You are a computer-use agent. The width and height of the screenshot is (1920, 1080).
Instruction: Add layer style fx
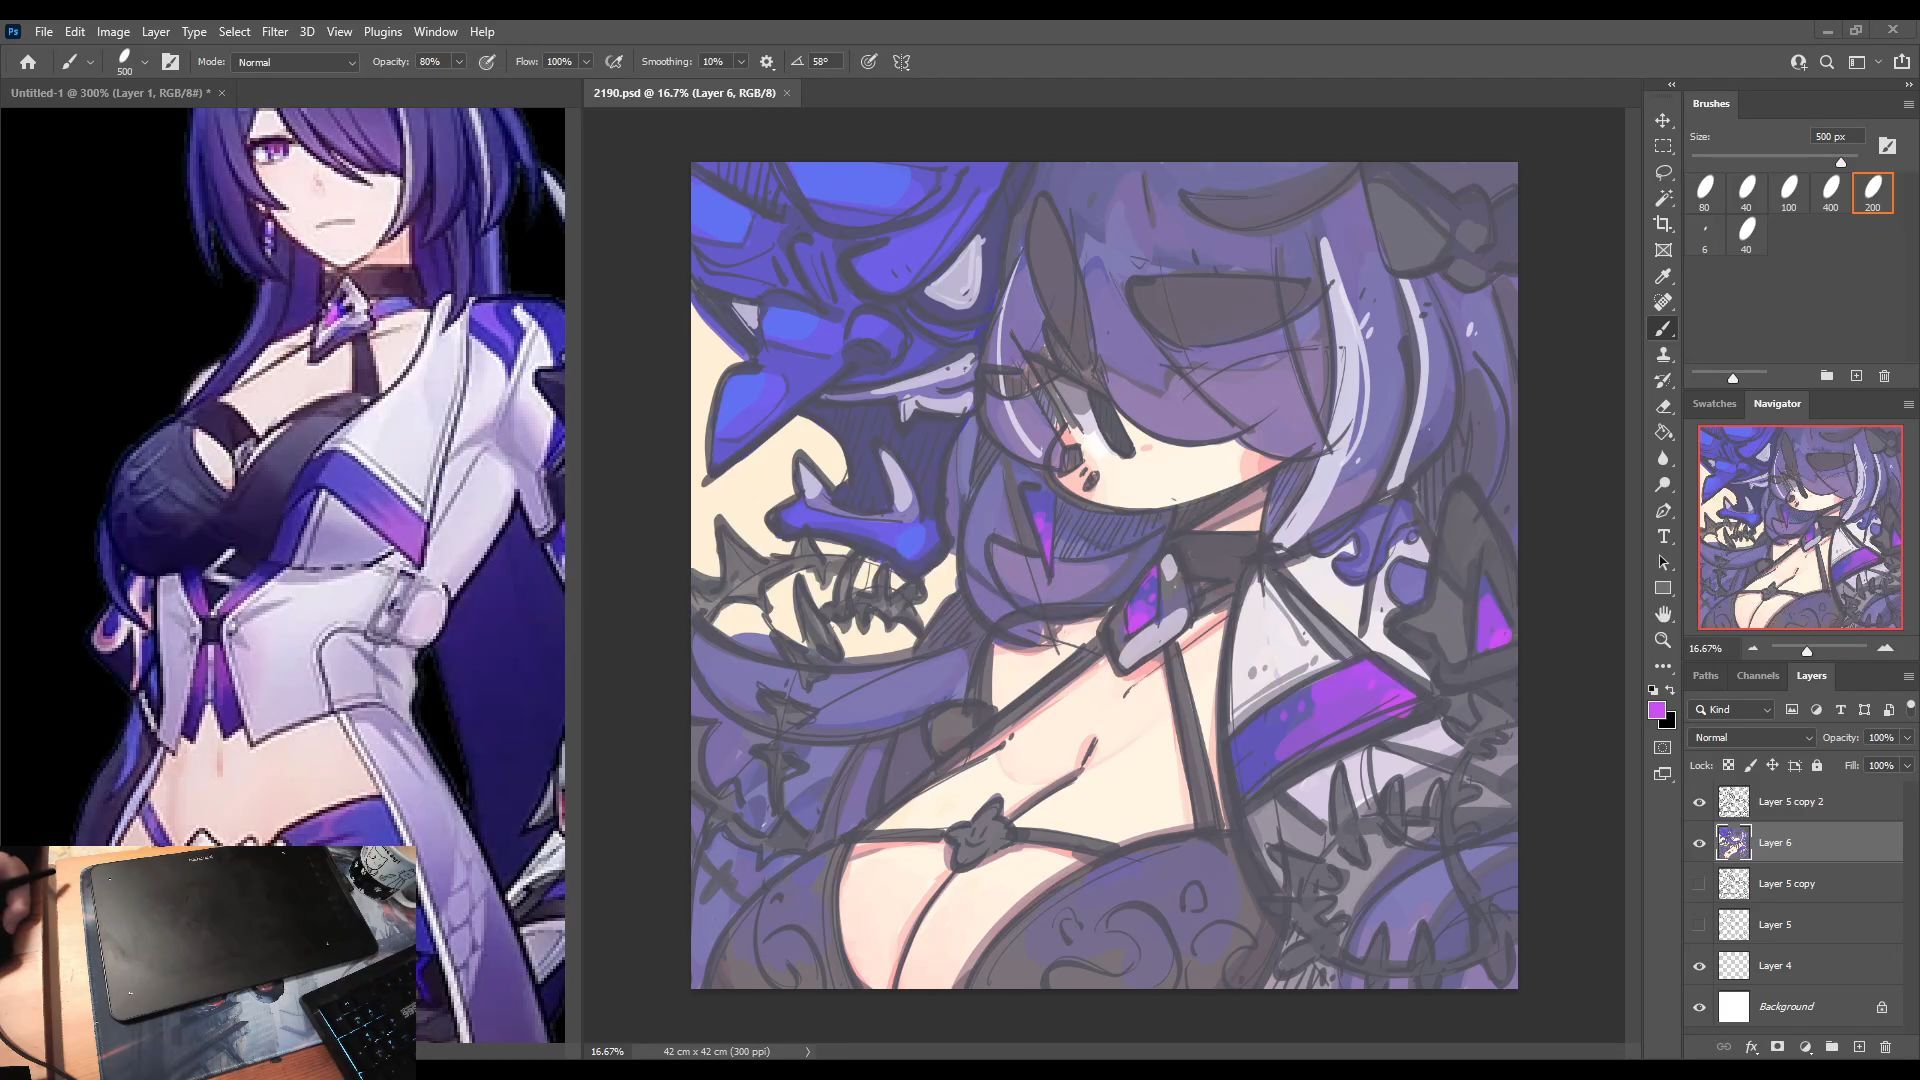(x=1751, y=1047)
